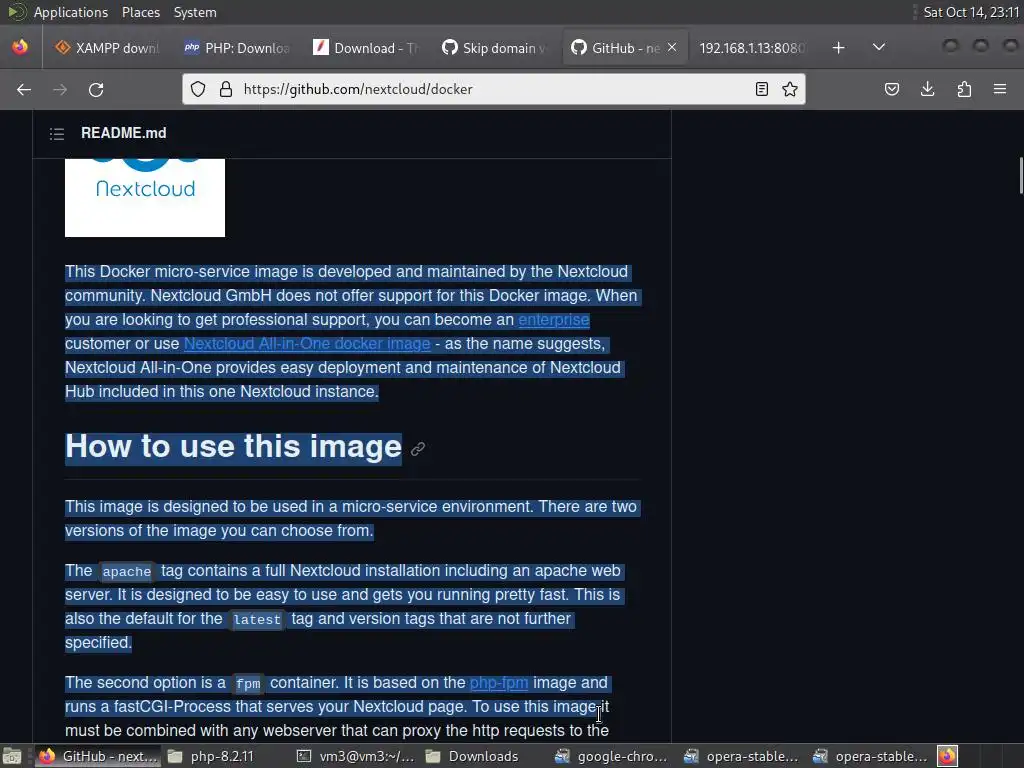Click the 'How to use this image' heading

point(233,447)
